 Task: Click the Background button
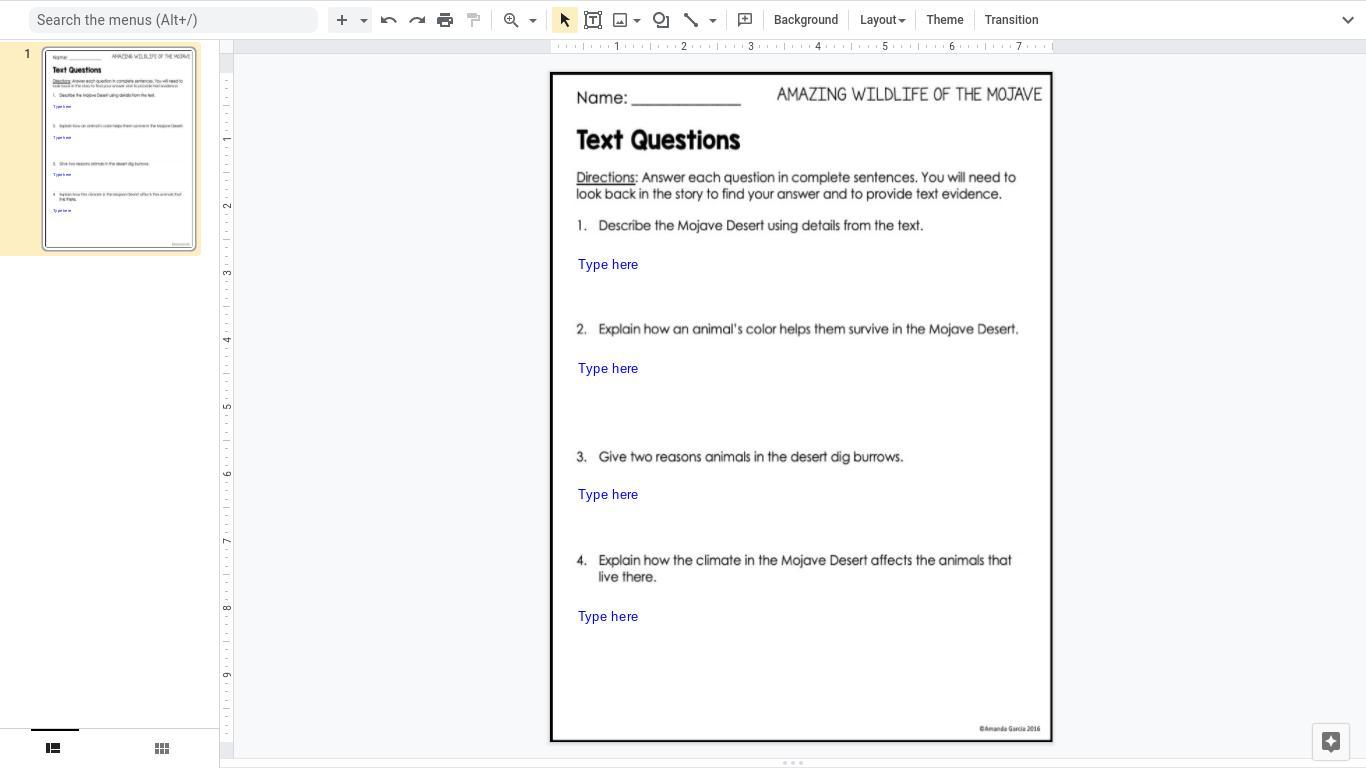(806, 20)
